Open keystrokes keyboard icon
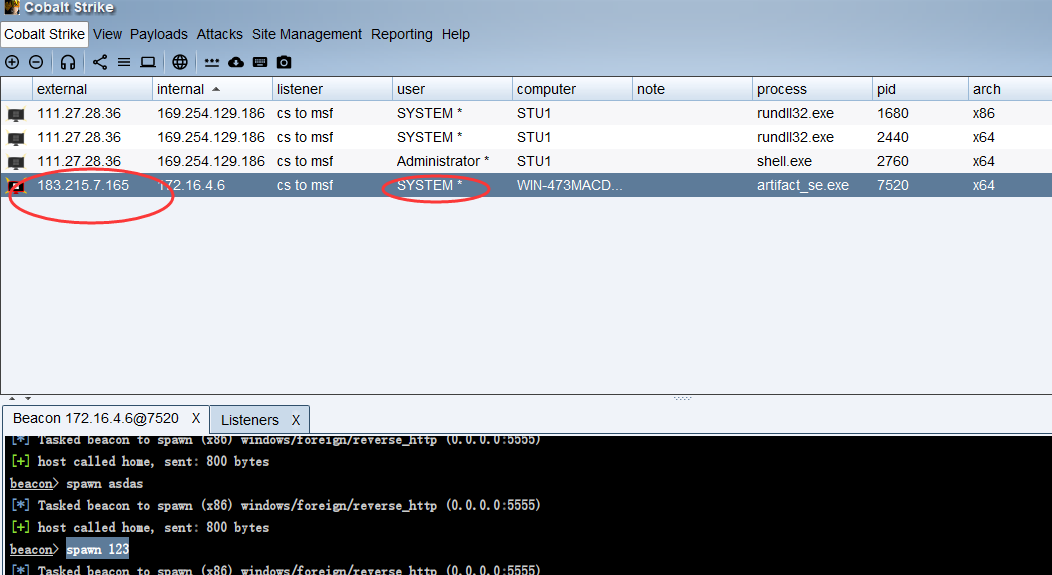This screenshot has height=575, width=1052. pos(260,62)
